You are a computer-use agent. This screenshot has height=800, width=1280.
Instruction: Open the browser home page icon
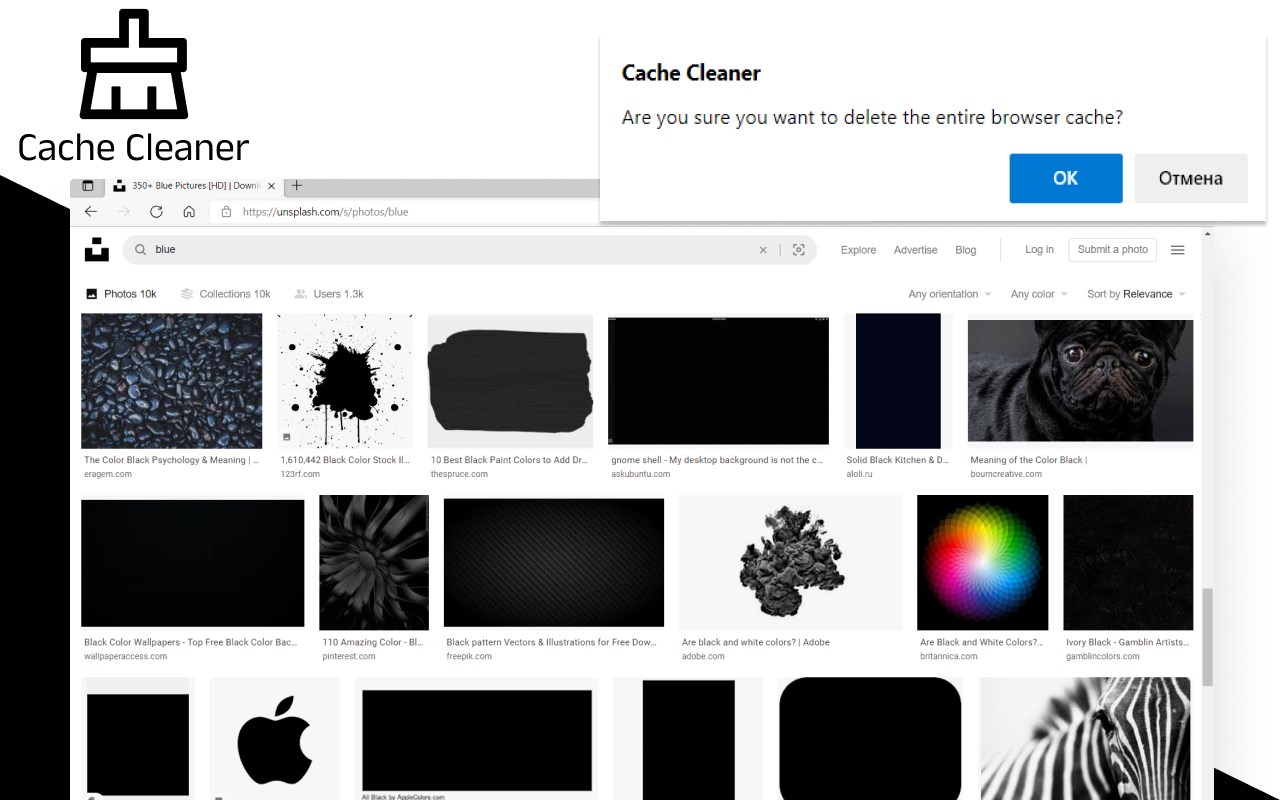click(189, 212)
